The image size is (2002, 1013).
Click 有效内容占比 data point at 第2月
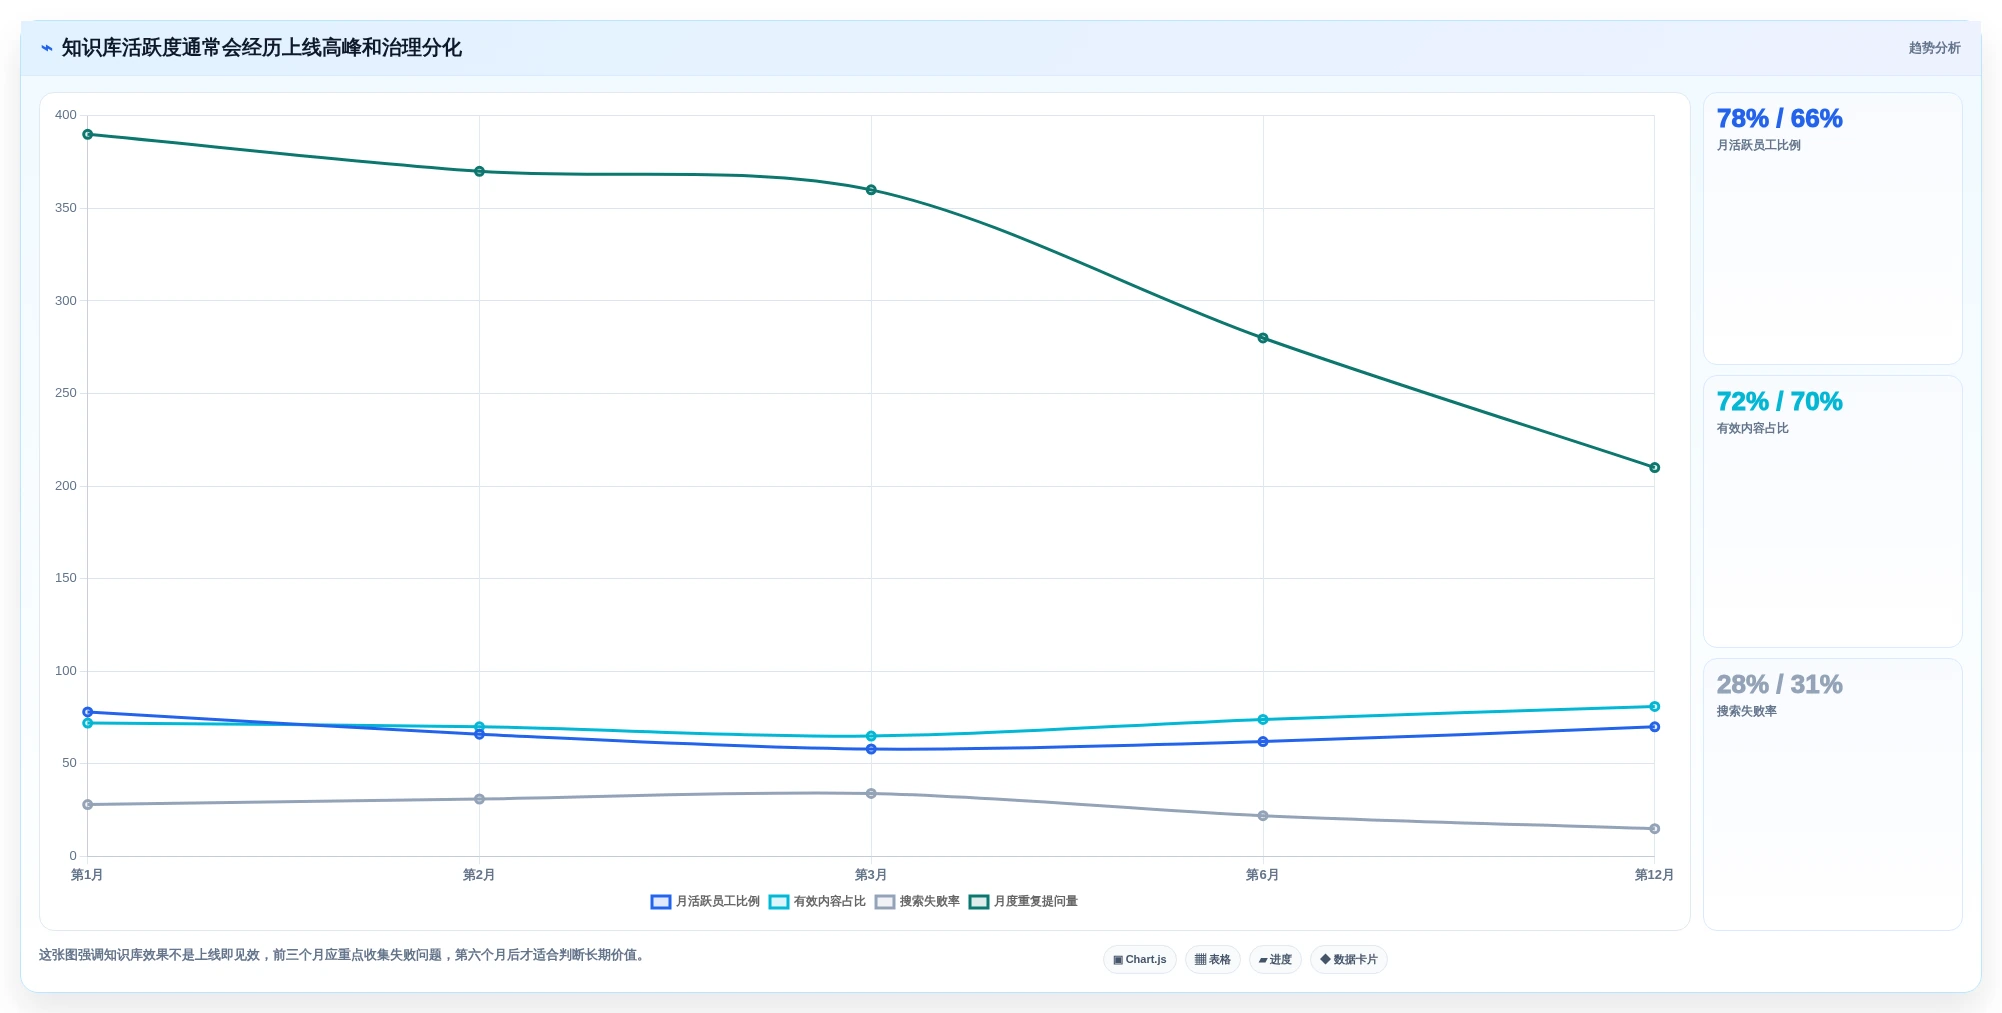tap(479, 727)
